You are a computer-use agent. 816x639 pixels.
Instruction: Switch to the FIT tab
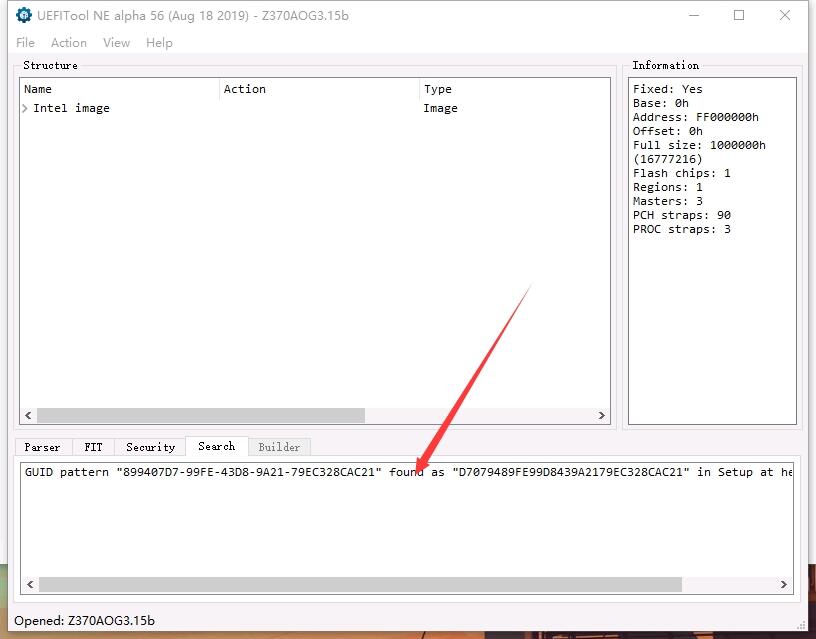[x=94, y=447]
